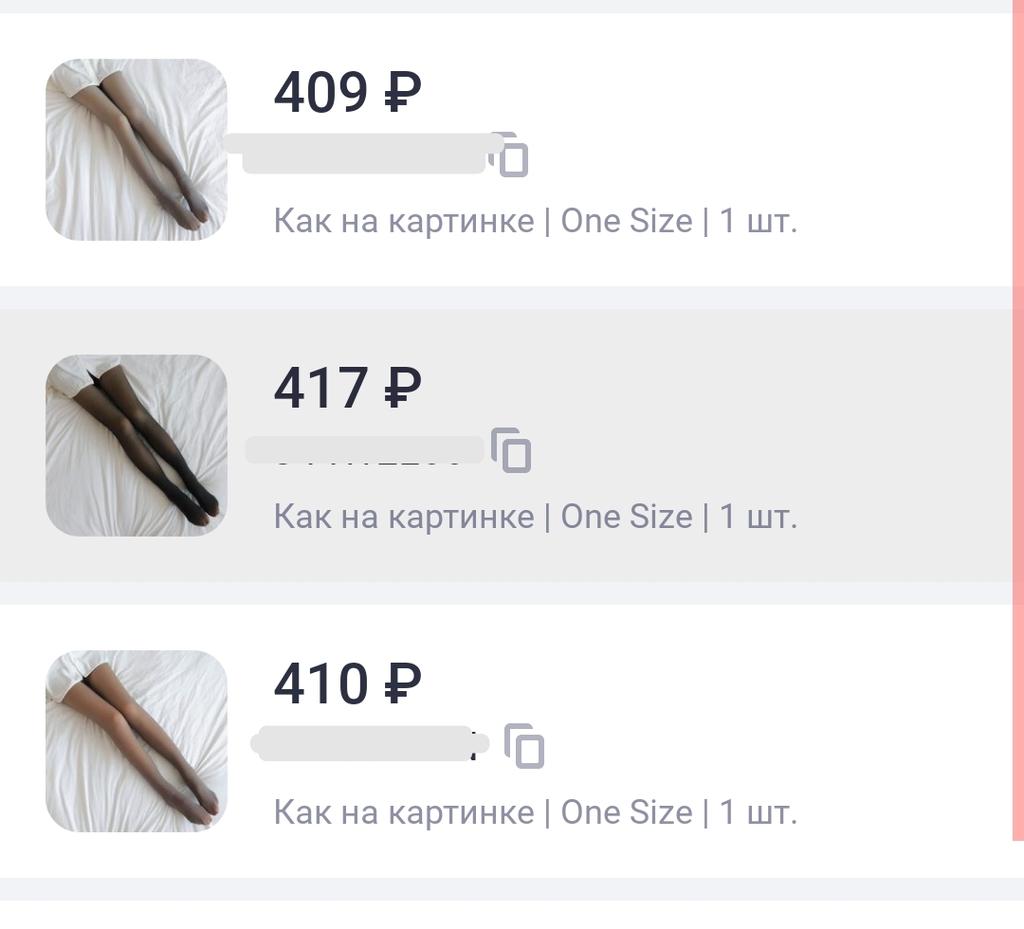Click the pink scrollbar strip on the right
Viewport: 1024px width, 929px height.
click(1018, 420)
